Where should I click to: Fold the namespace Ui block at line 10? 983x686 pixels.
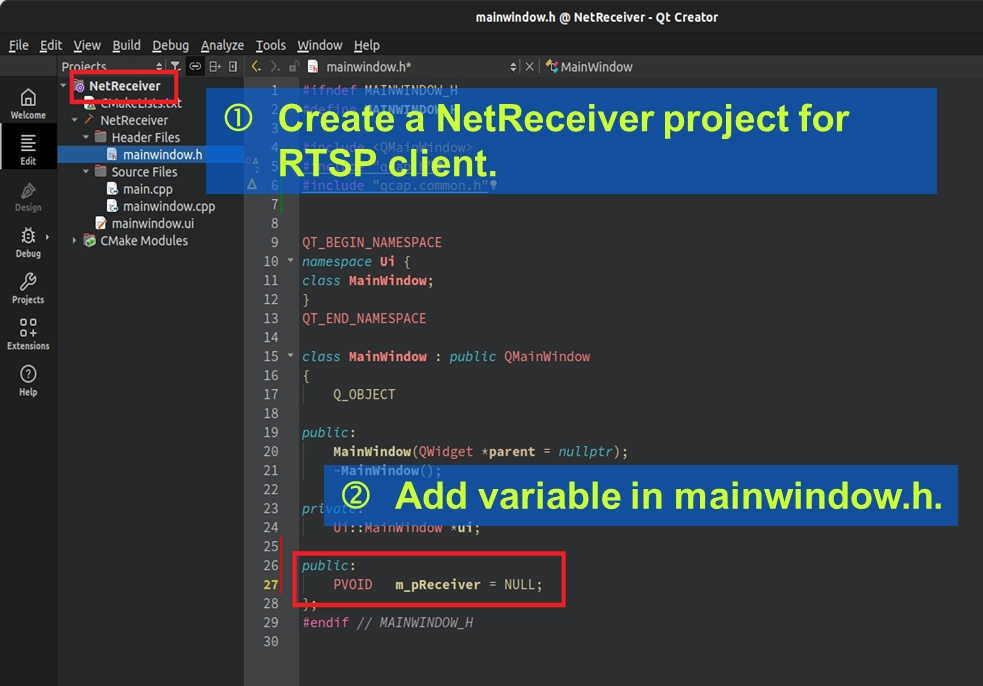(290, 260)
